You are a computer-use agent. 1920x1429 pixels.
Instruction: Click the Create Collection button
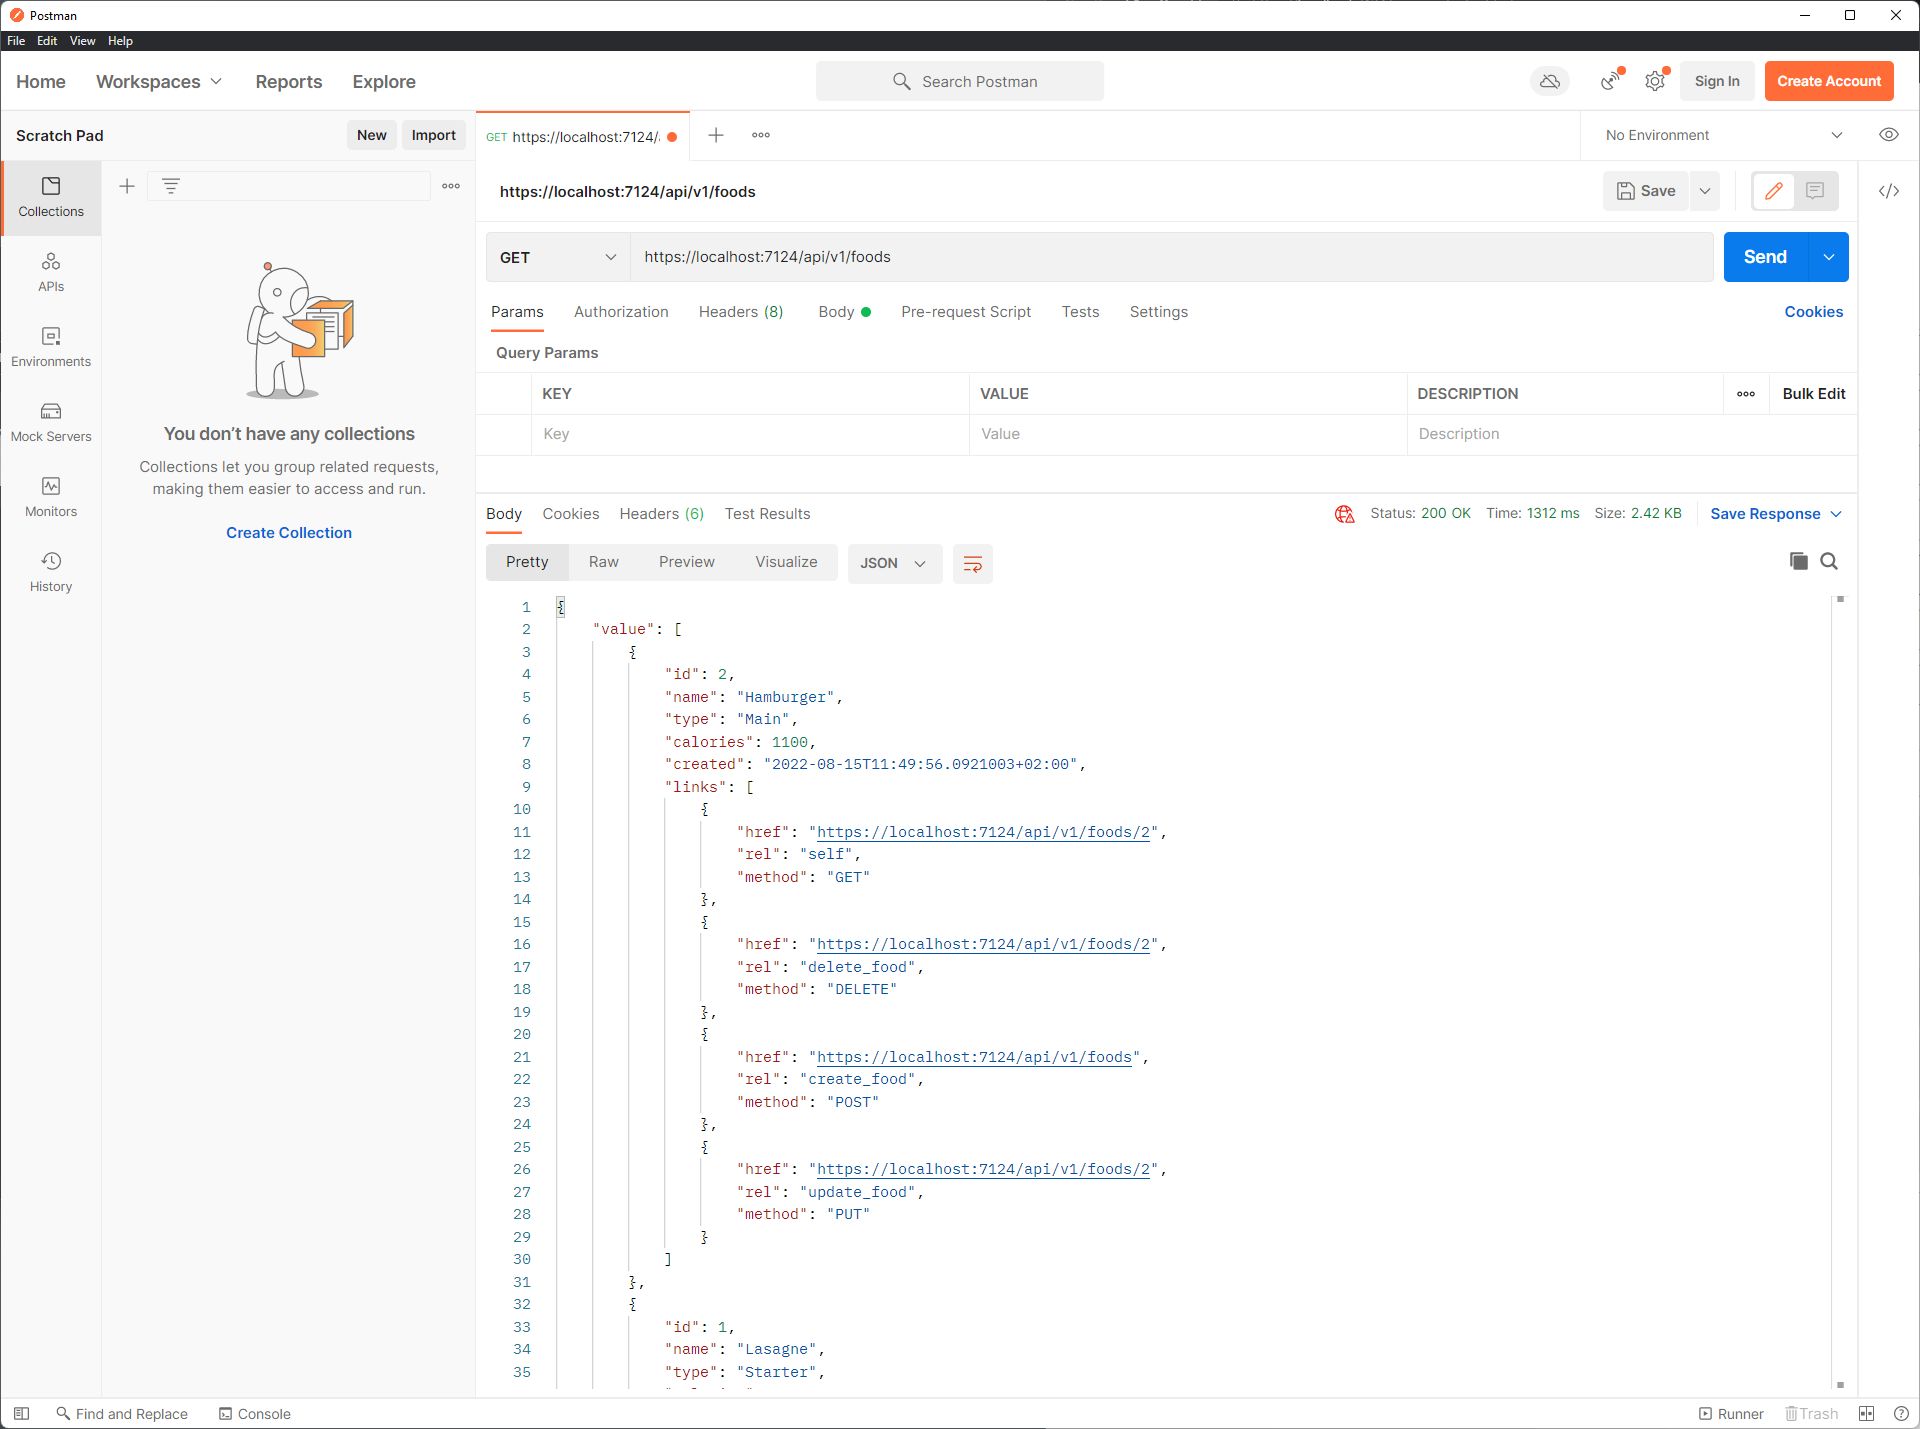coord(288,531)
